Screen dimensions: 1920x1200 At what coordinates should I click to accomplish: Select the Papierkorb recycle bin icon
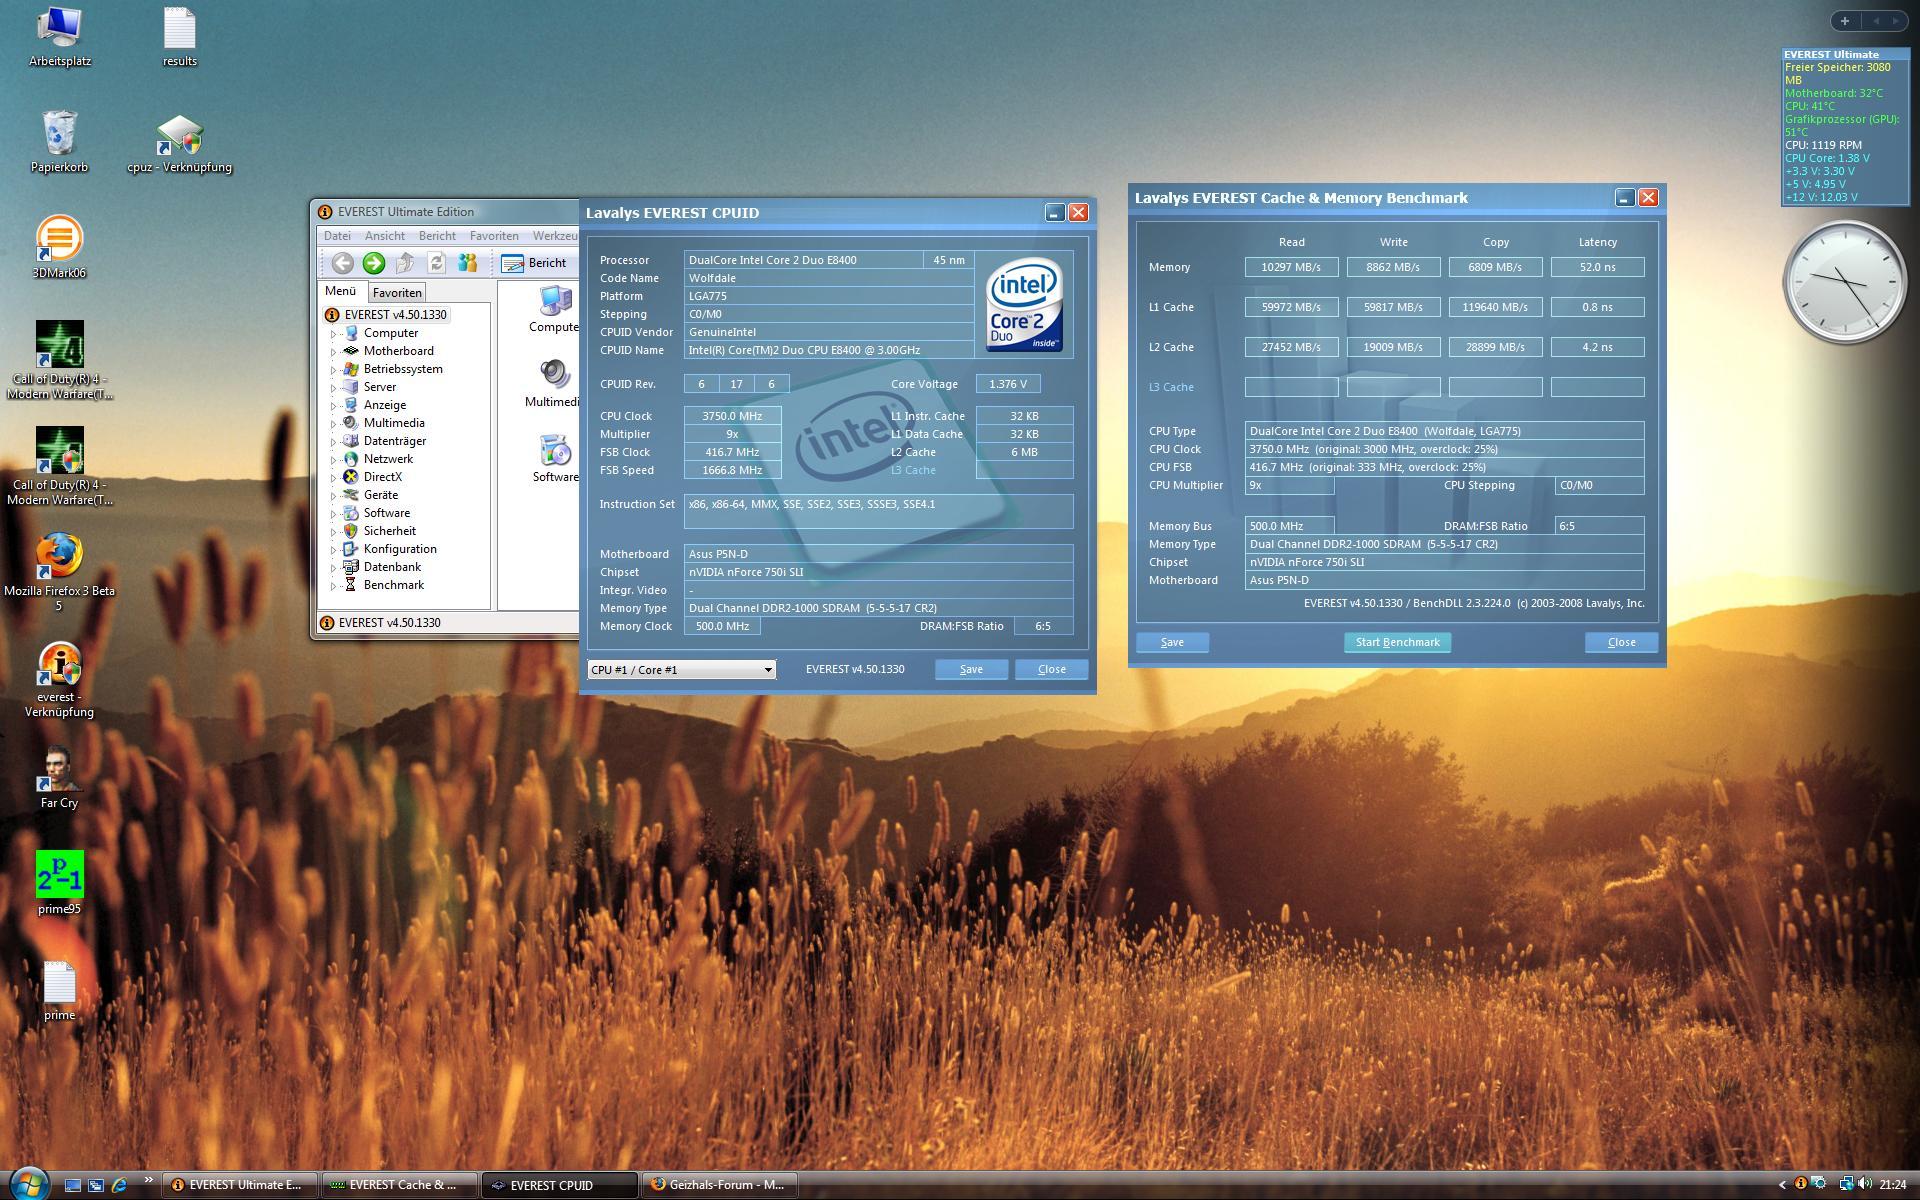(x=59, y=142)
